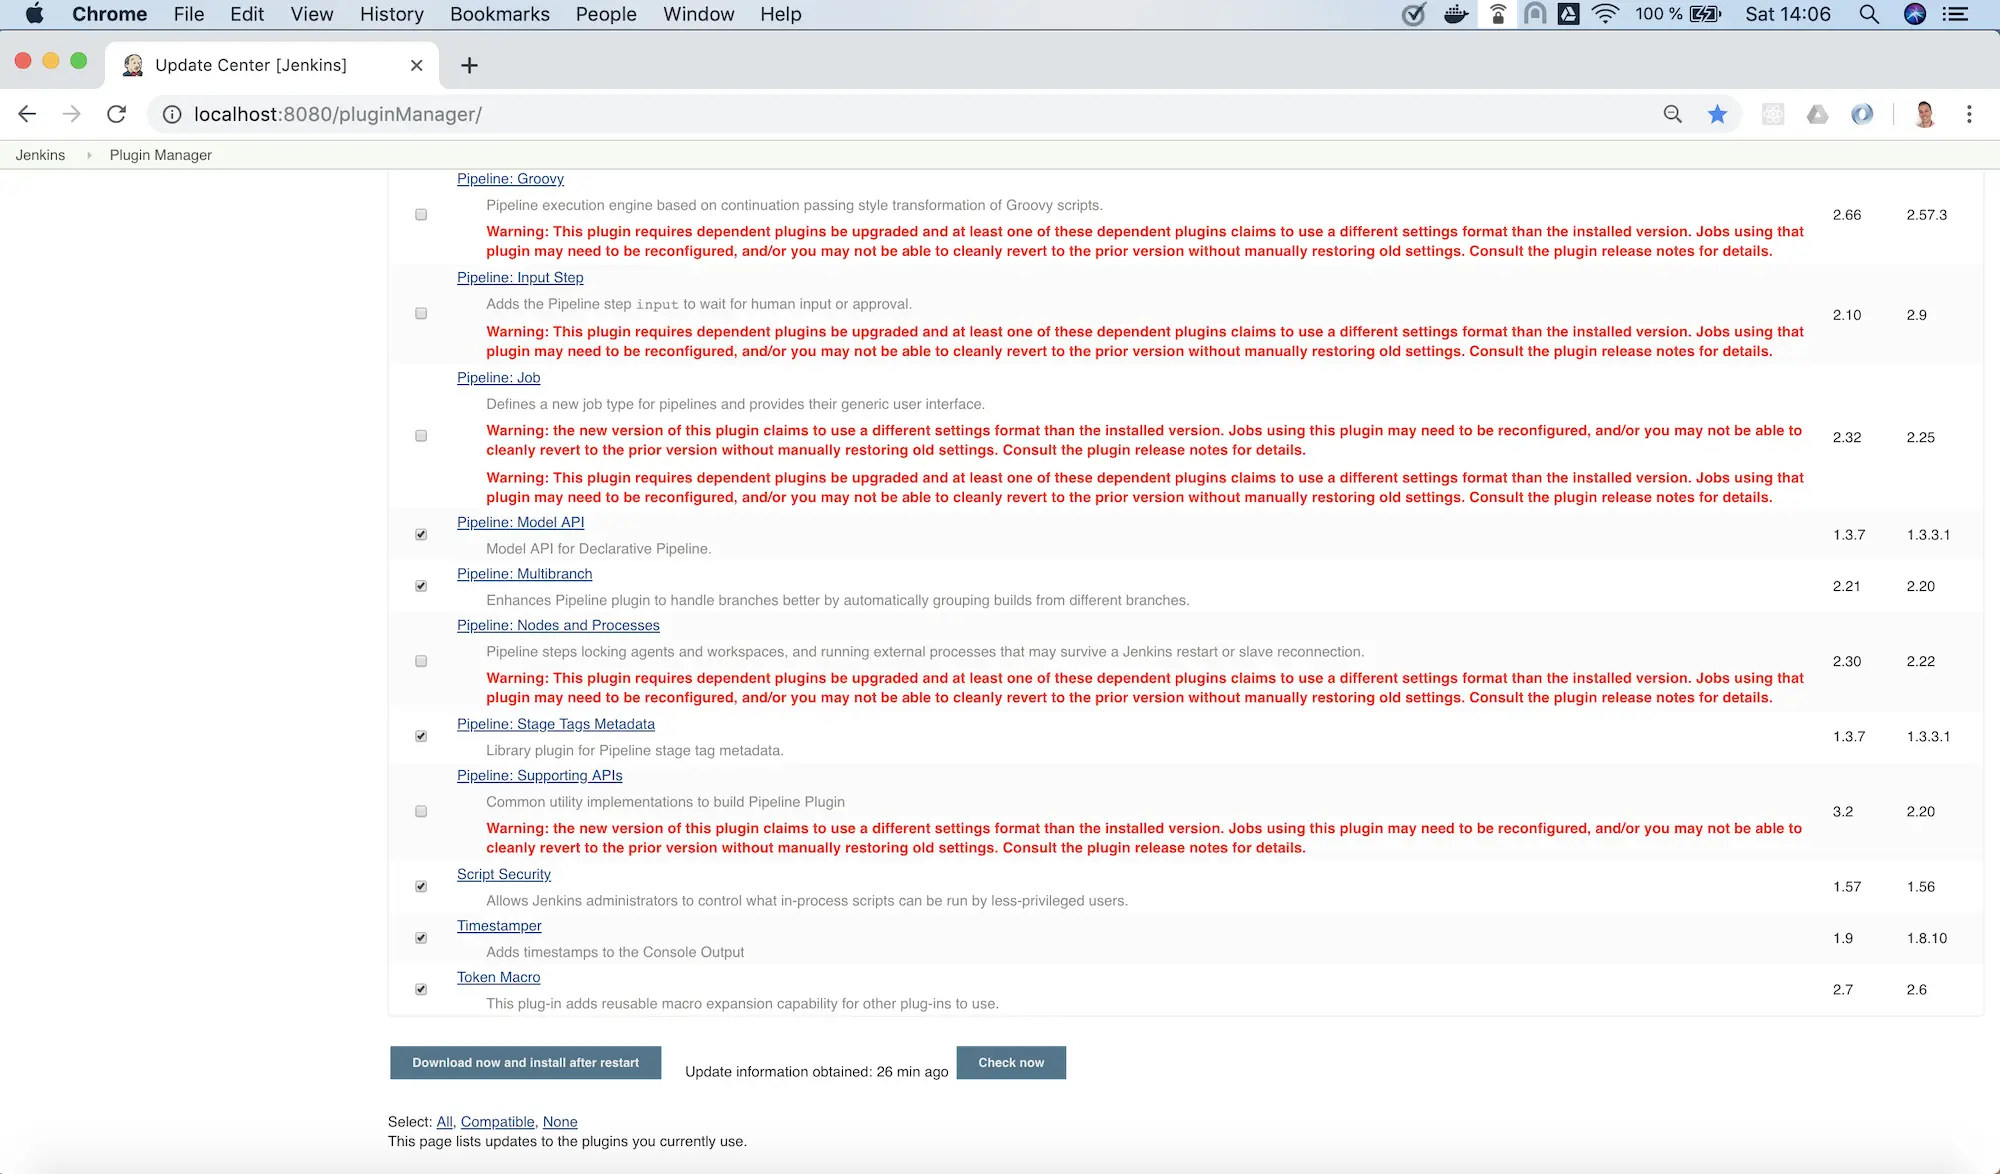Reload the plugin manager page
The height and width of the screenshot is (1174, 2000).
click(x=116, y=114)
